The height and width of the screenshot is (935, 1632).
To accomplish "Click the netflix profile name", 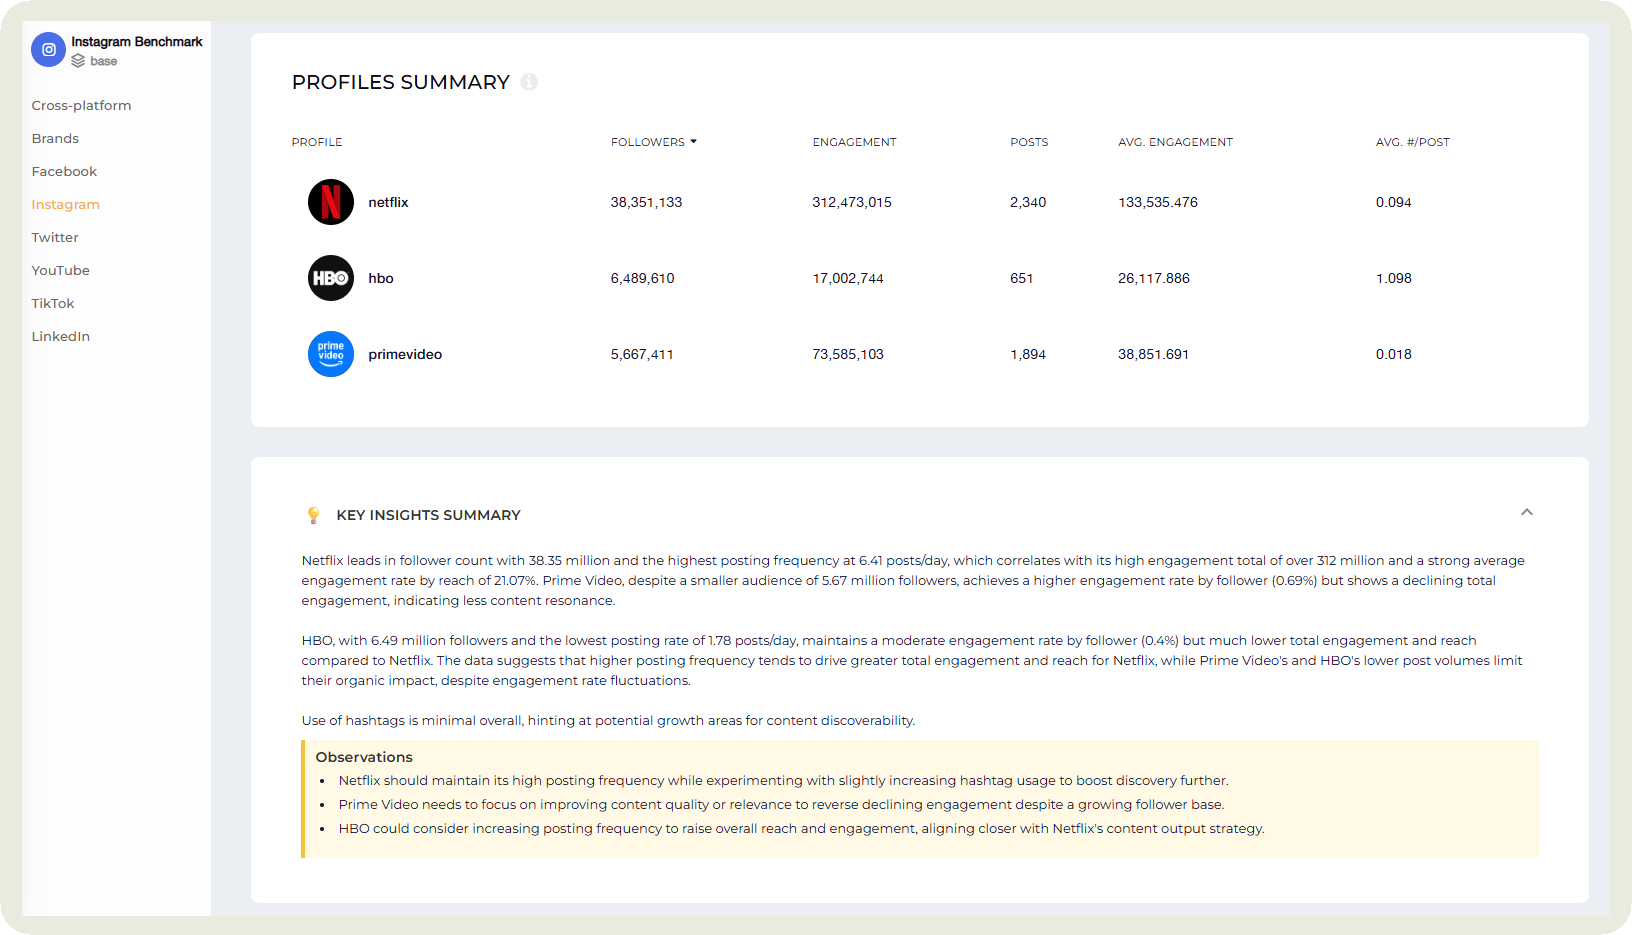I will (x=388, y=202).
